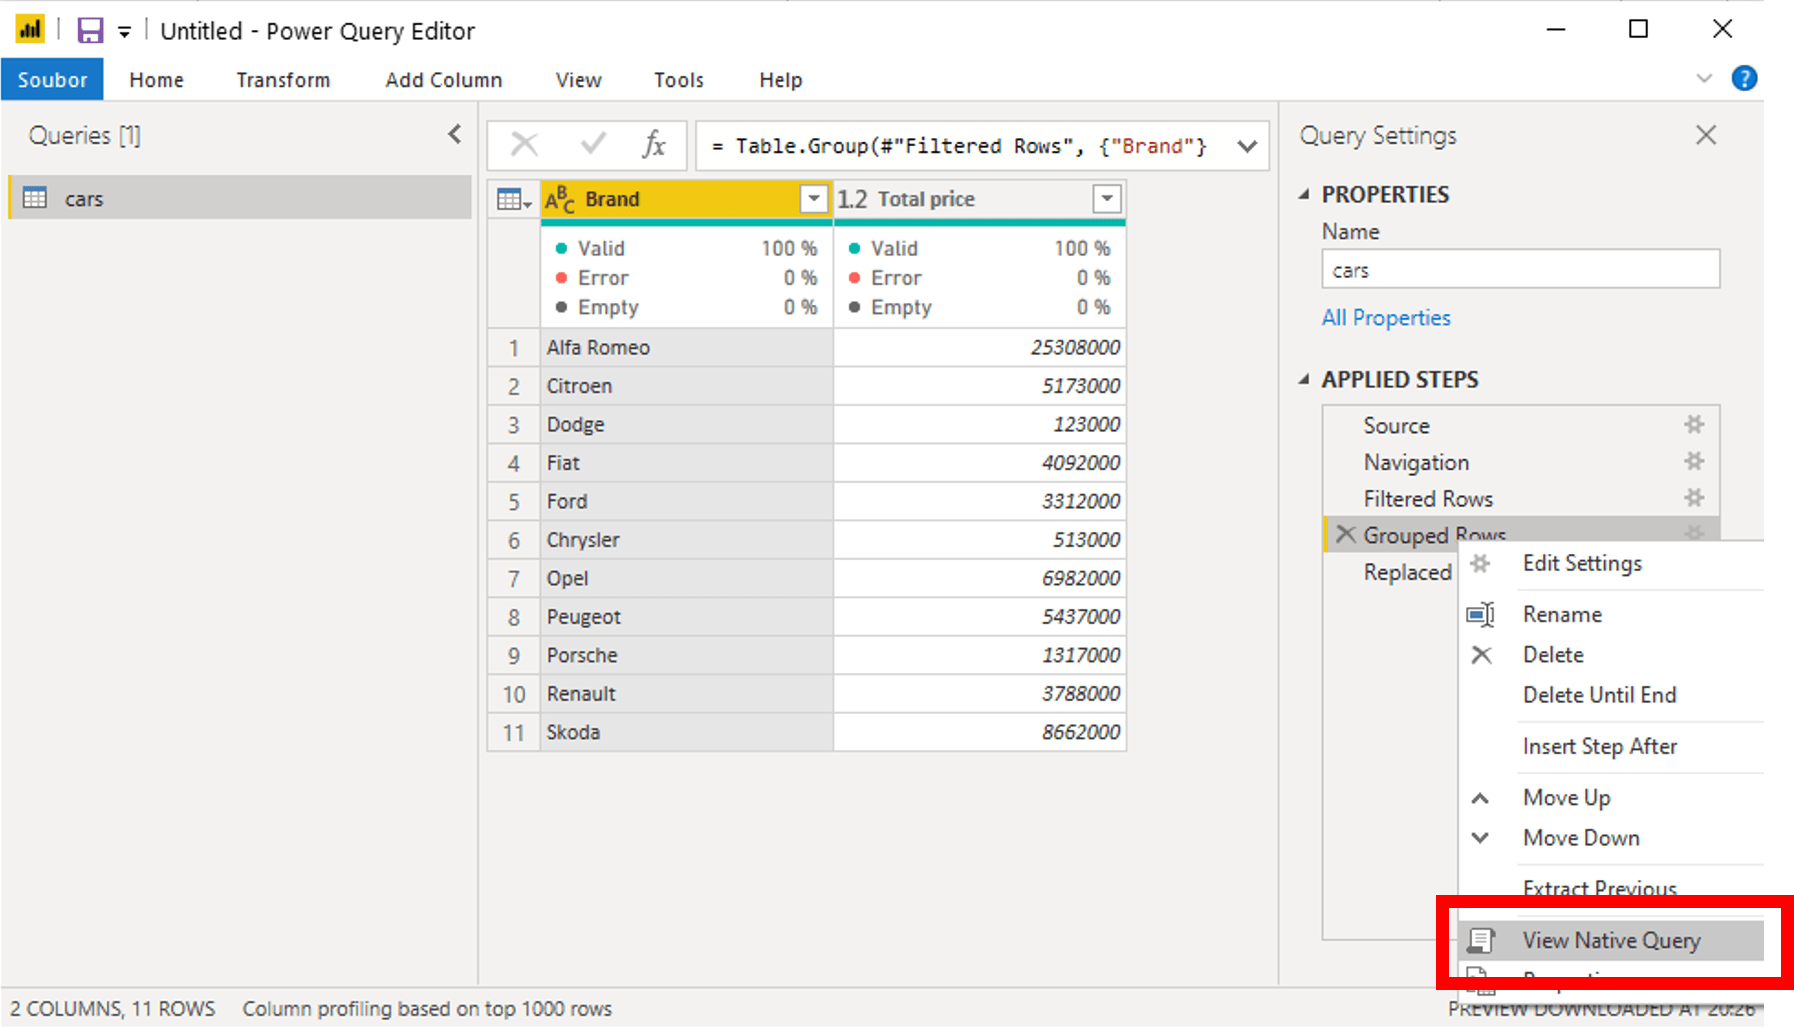The width and height of the screenshot is (1794, 1027).
Task: Choose Insert Step After
Action: pos(1600,746)
